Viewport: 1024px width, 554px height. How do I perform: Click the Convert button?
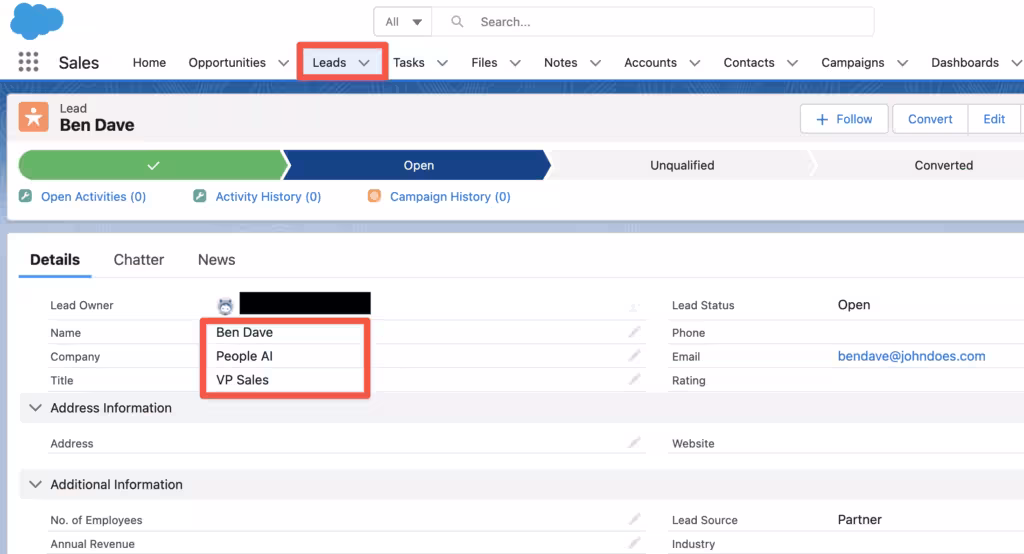930,119
